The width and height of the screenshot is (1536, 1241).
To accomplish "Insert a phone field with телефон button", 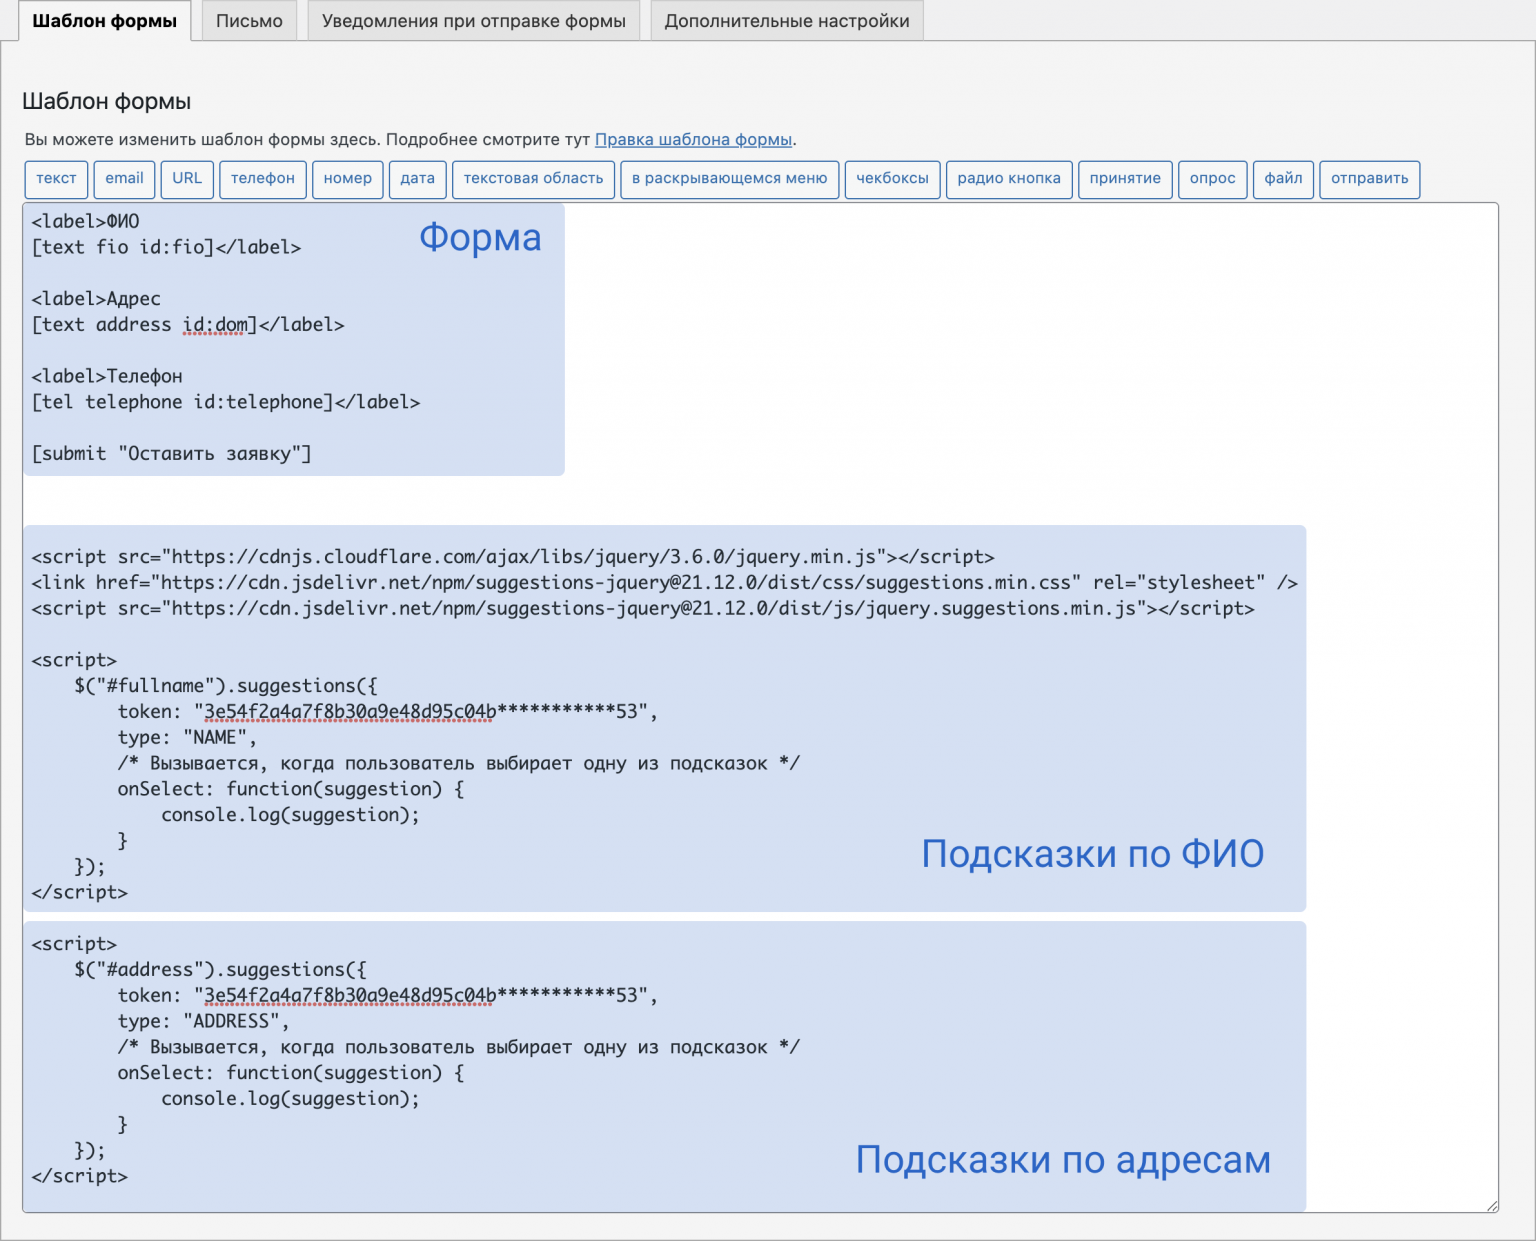I will coord(262,179).
